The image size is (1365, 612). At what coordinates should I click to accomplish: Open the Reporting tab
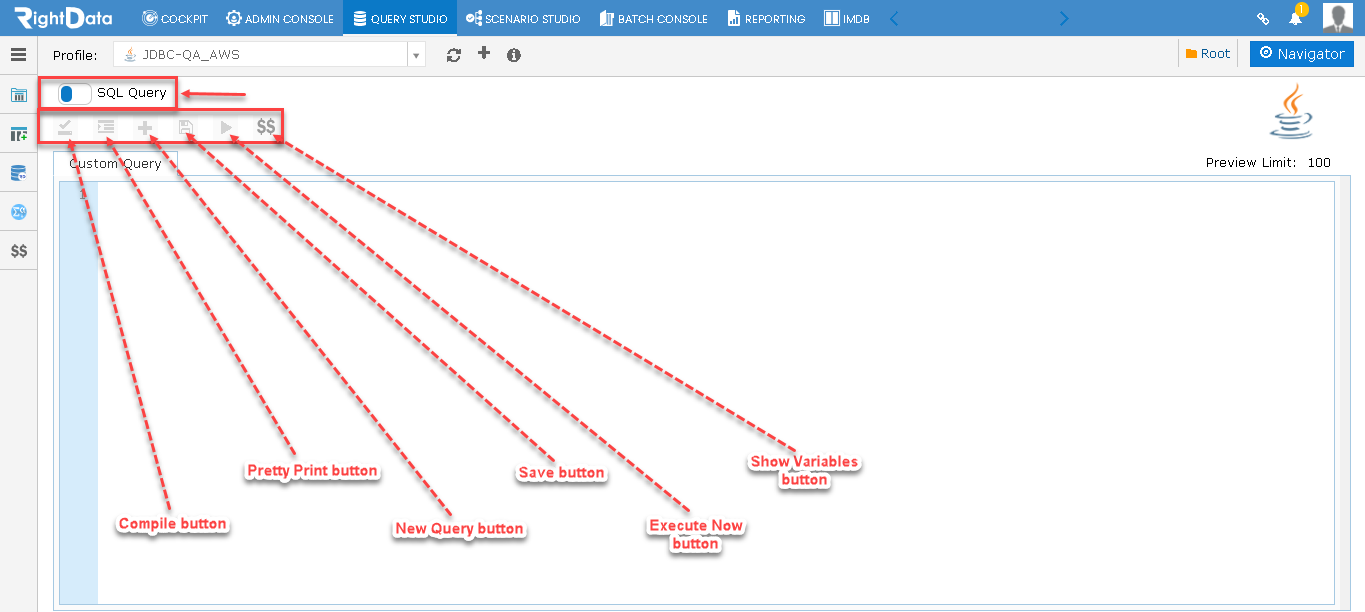(766, 18)
